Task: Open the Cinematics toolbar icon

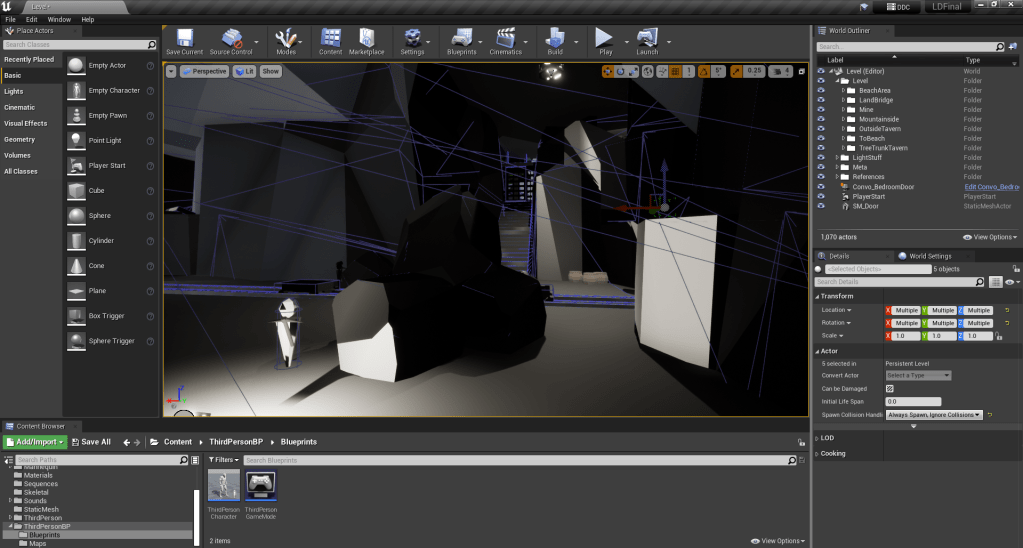Action: 506,38
